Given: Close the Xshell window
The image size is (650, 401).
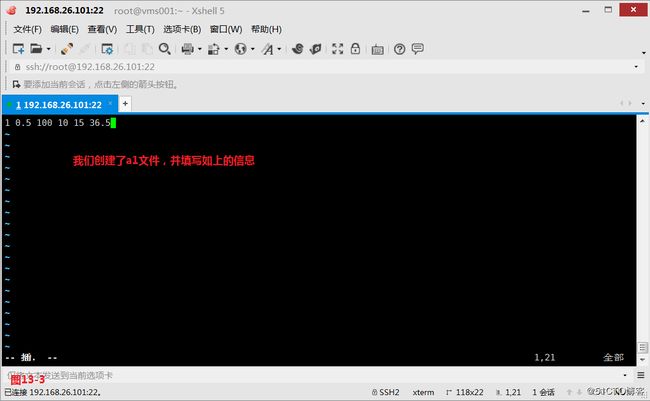Looking at the screenshot, I should pyautogui.click(x=633, y=10).
